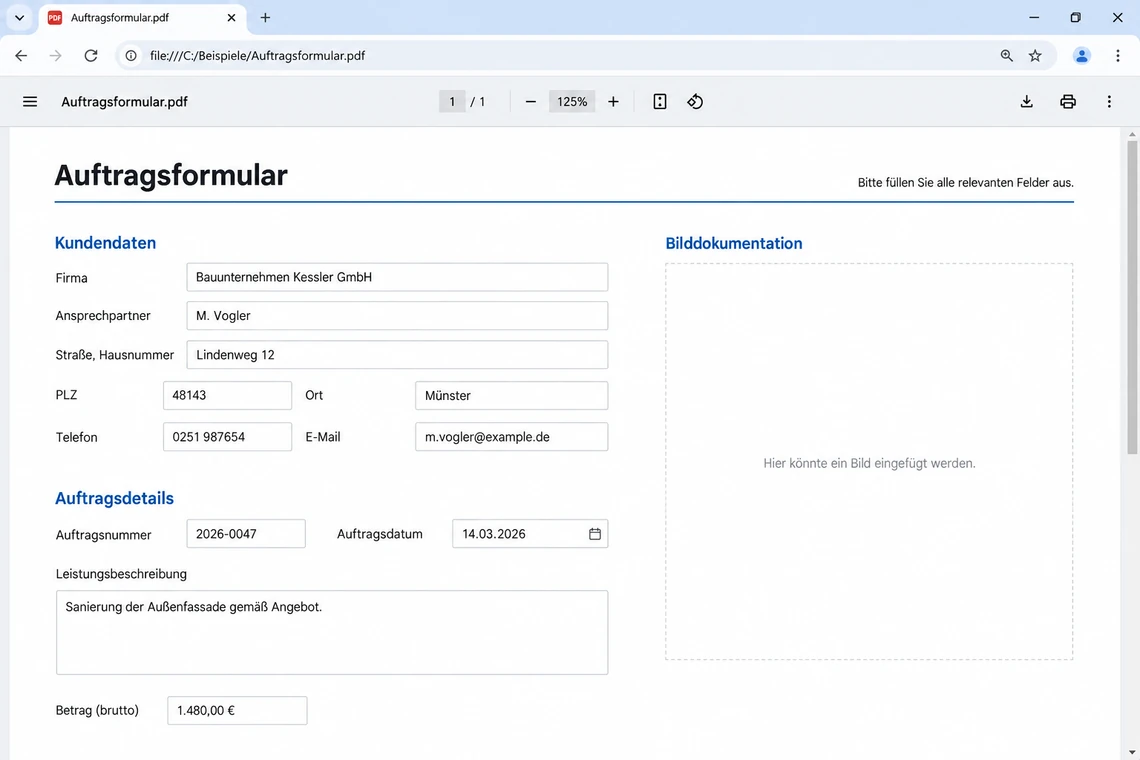
Task: Click the Betrag (brutto) label
Action: point(97,711)
